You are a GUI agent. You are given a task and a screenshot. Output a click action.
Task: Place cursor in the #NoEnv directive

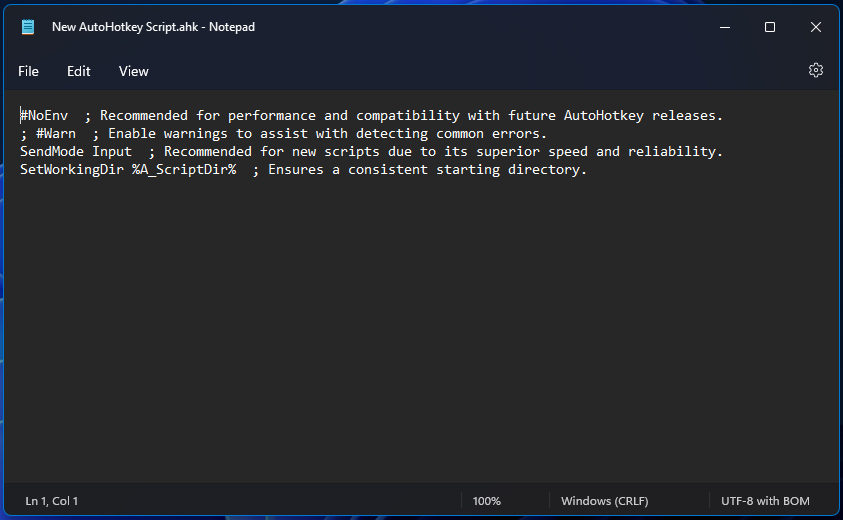pyautogui.click(x=44, y=116)
